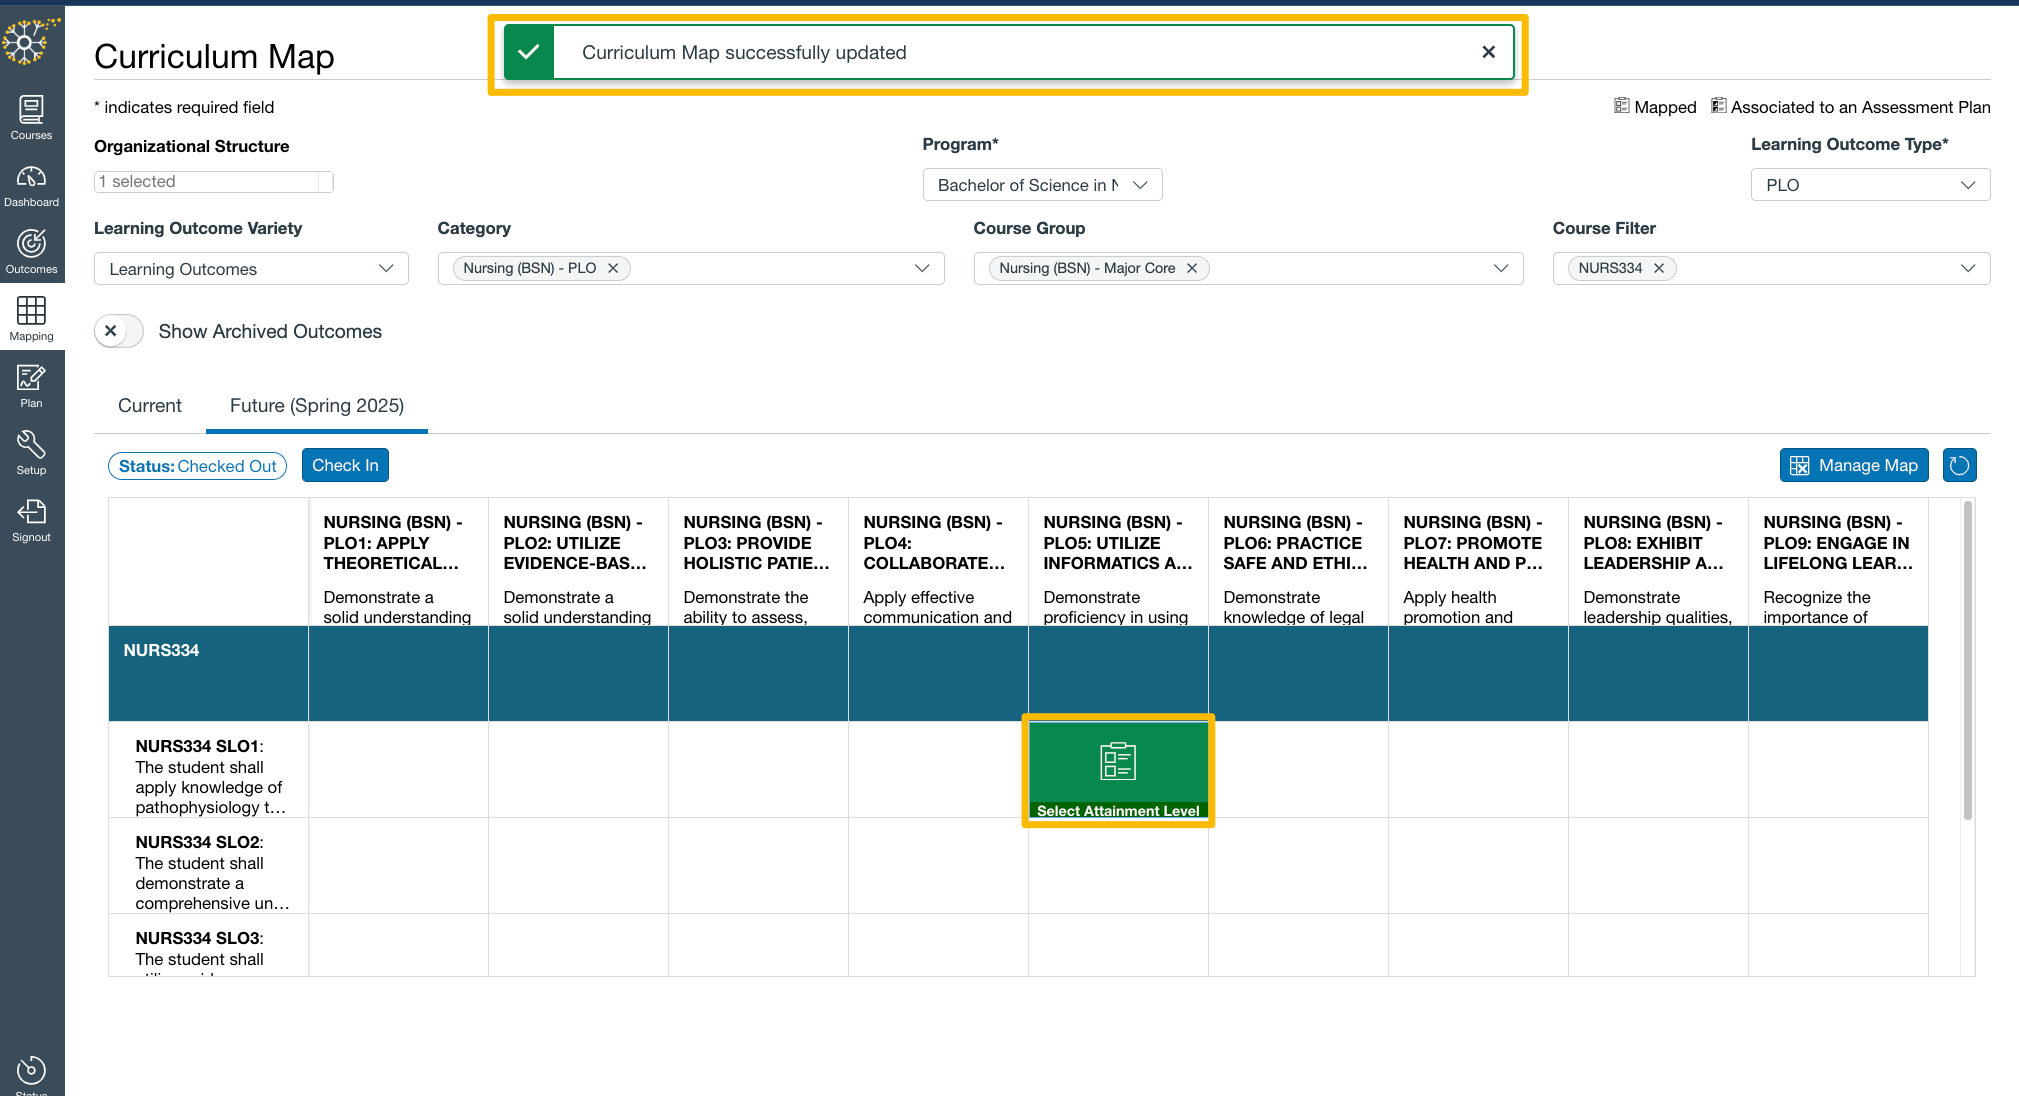Expand the Program dropdown for Bachelor of Science
The height and width of the screenshot is (1096, 2019).
pos(1041,184)
